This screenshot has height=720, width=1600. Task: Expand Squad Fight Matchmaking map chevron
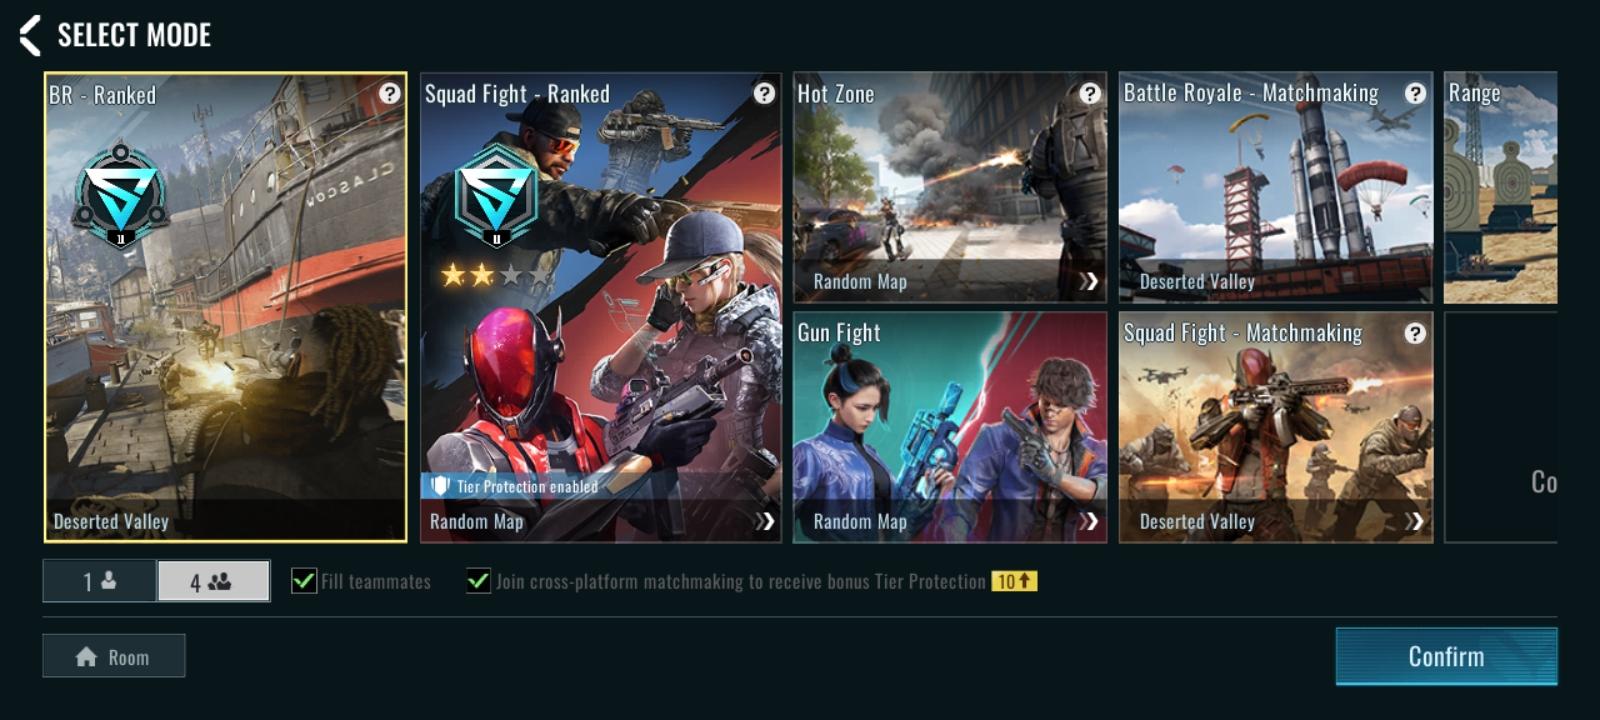1414,521
